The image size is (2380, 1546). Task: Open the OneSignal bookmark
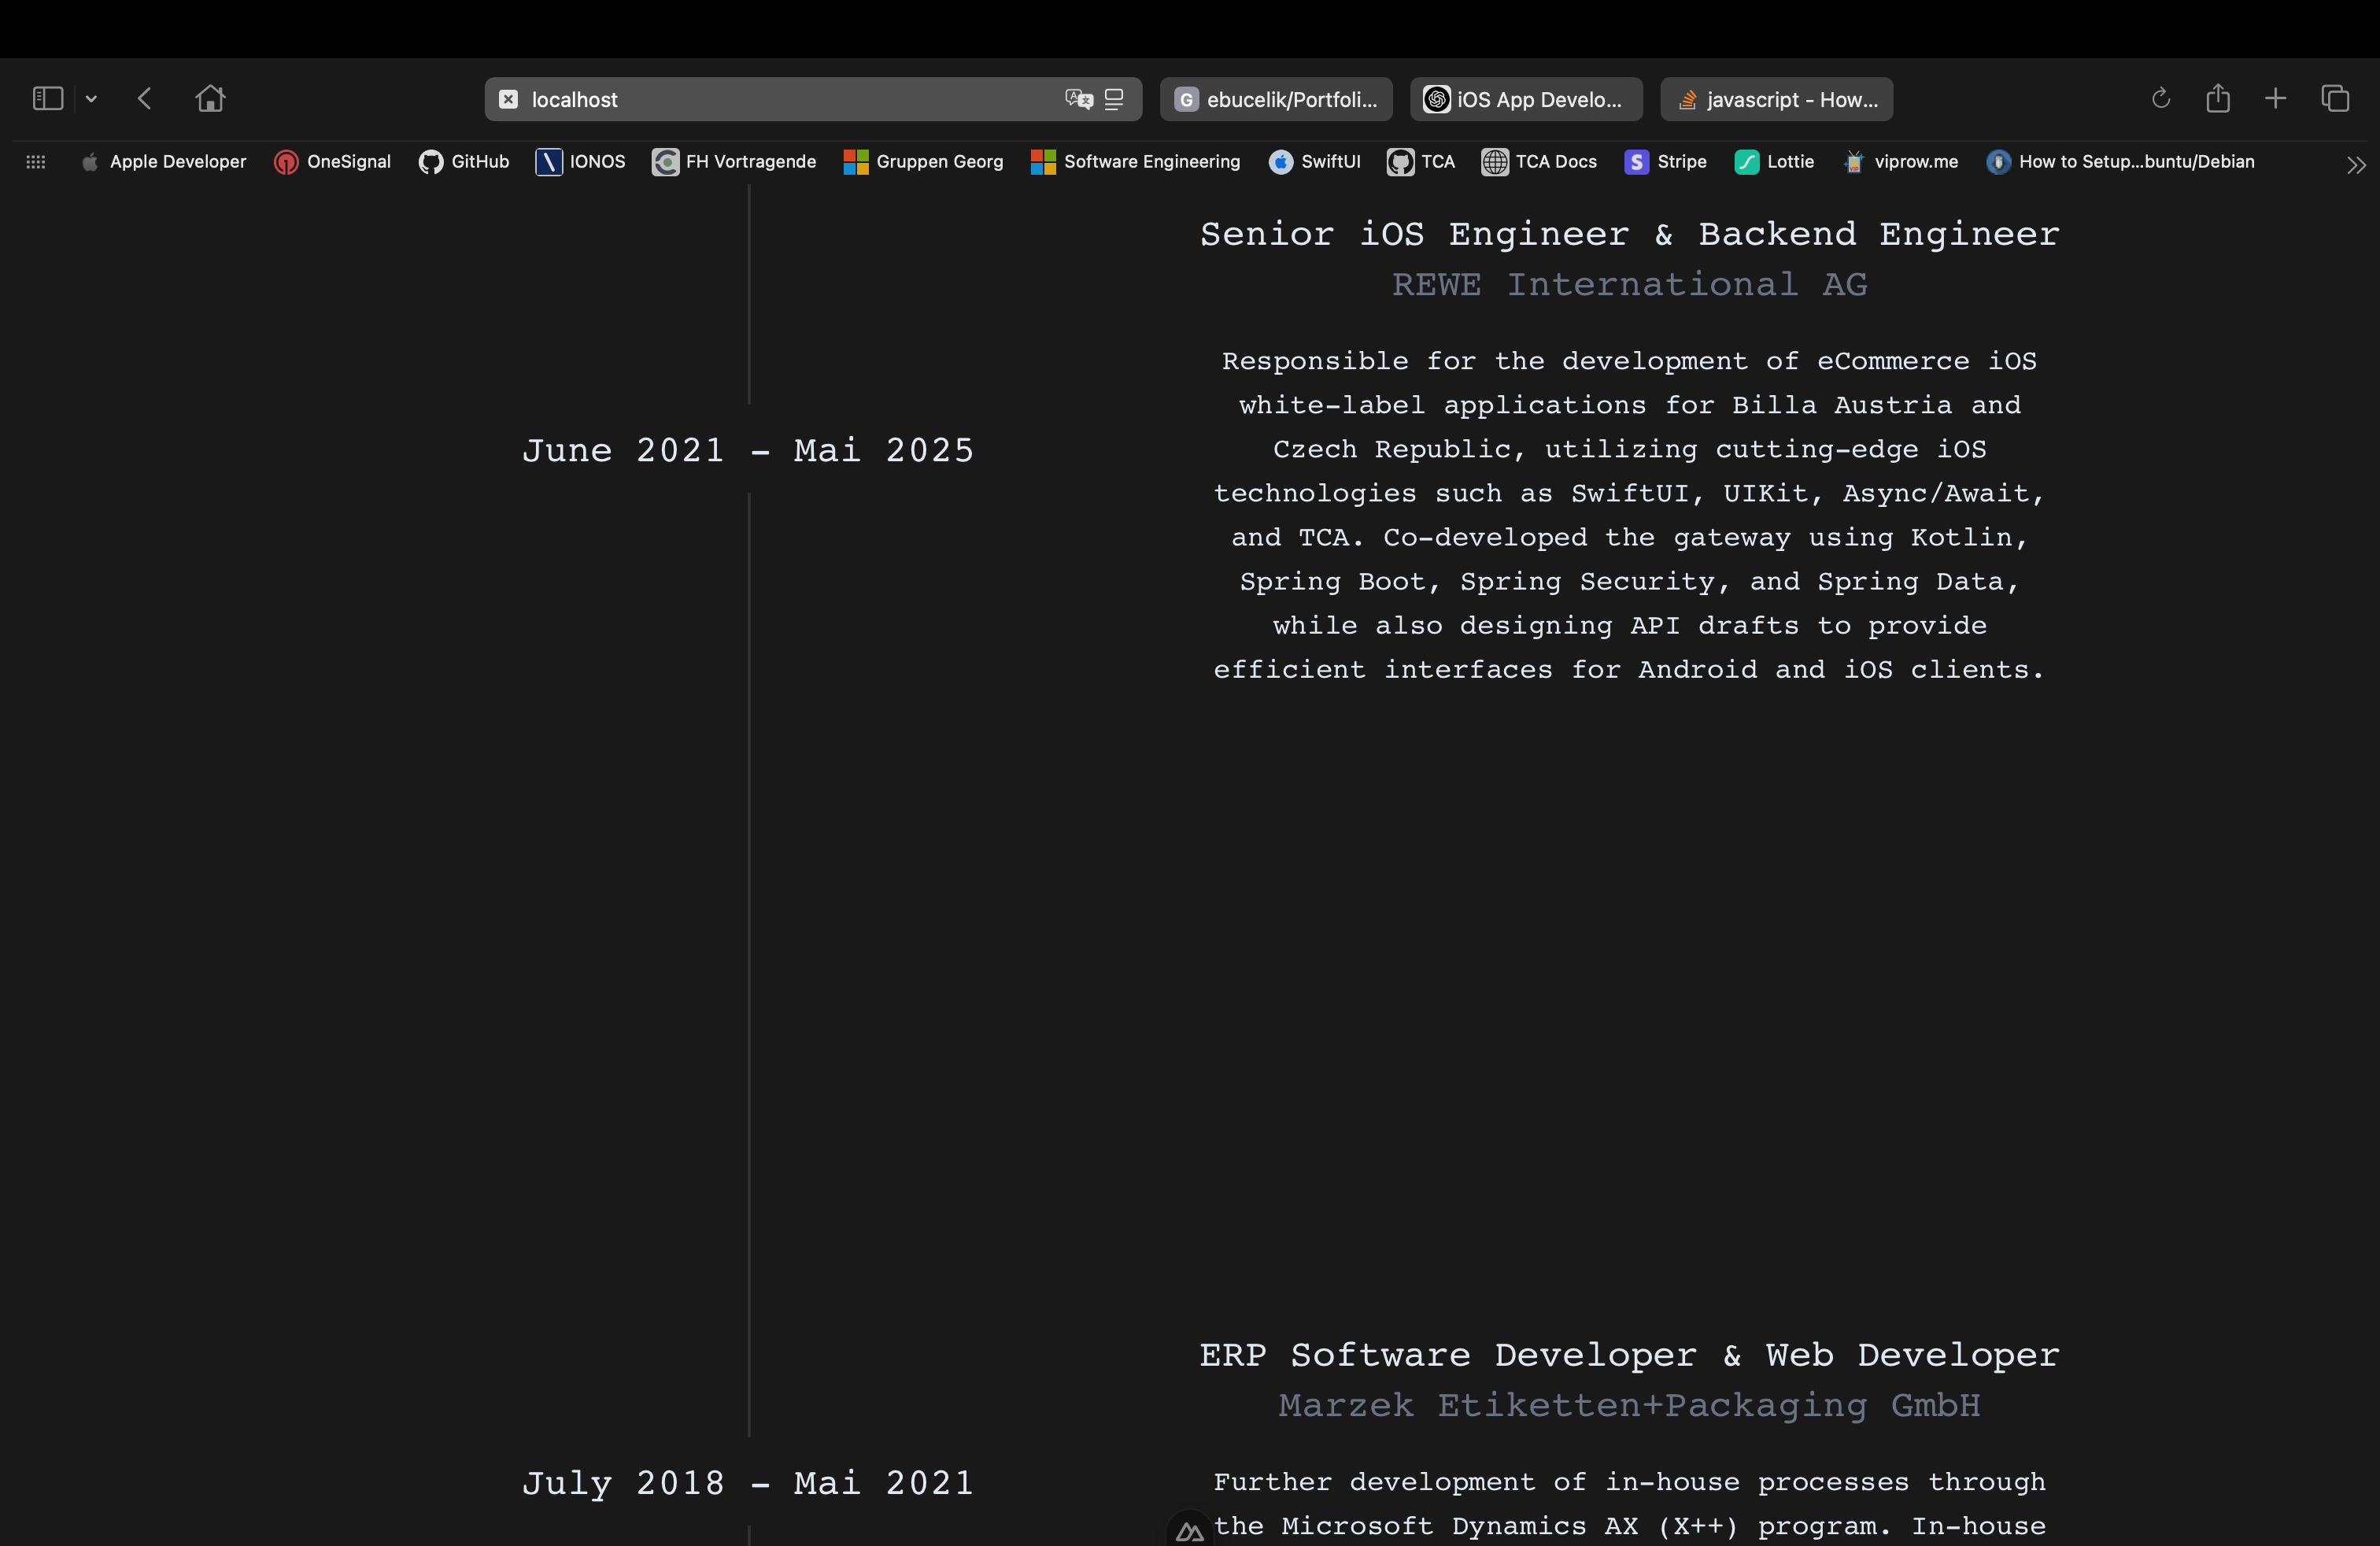(332, 162)
